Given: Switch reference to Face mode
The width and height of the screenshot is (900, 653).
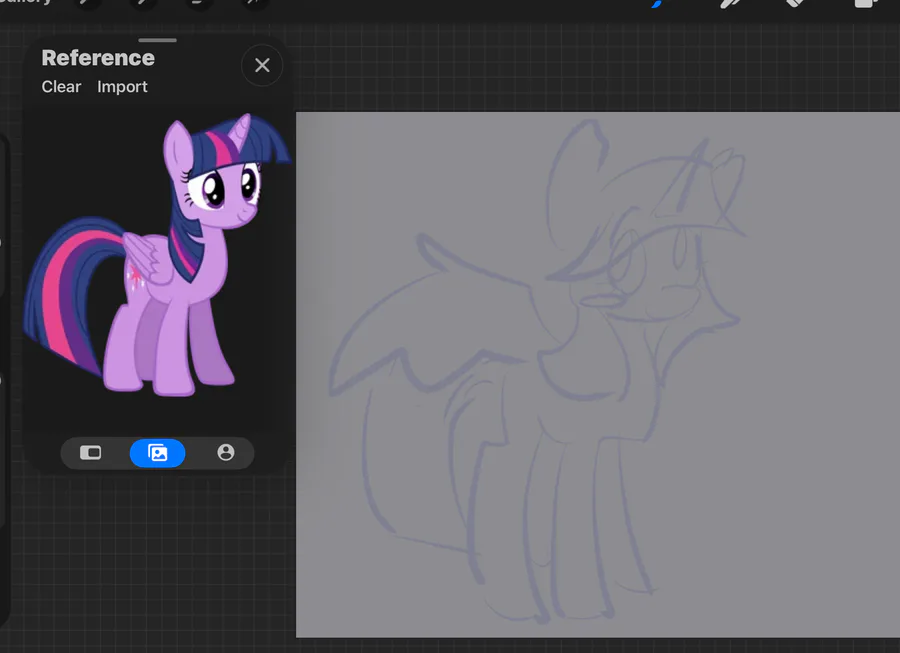Looking at the screenshot, I should click(226, 453).
